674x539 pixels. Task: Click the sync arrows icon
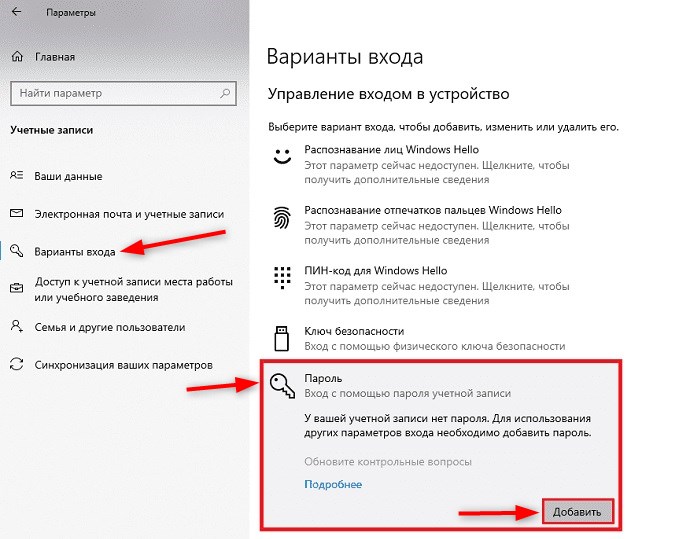click(16, 364)
